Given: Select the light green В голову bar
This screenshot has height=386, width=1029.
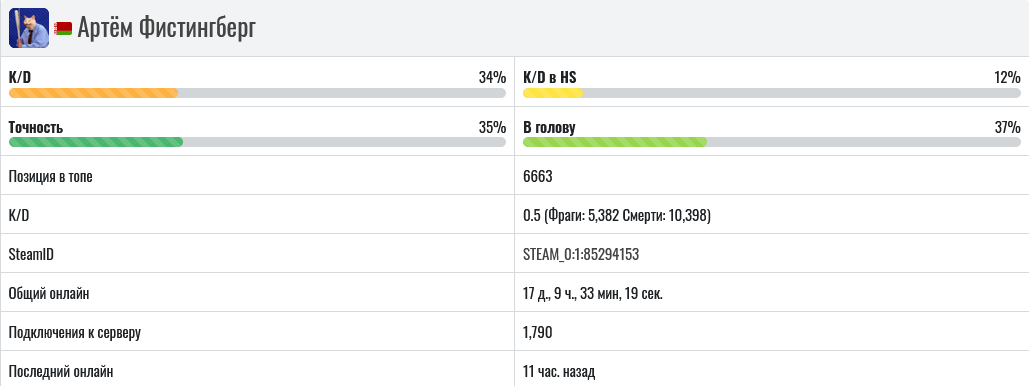Looking at the screenshot, I should [x=772, y=142].
